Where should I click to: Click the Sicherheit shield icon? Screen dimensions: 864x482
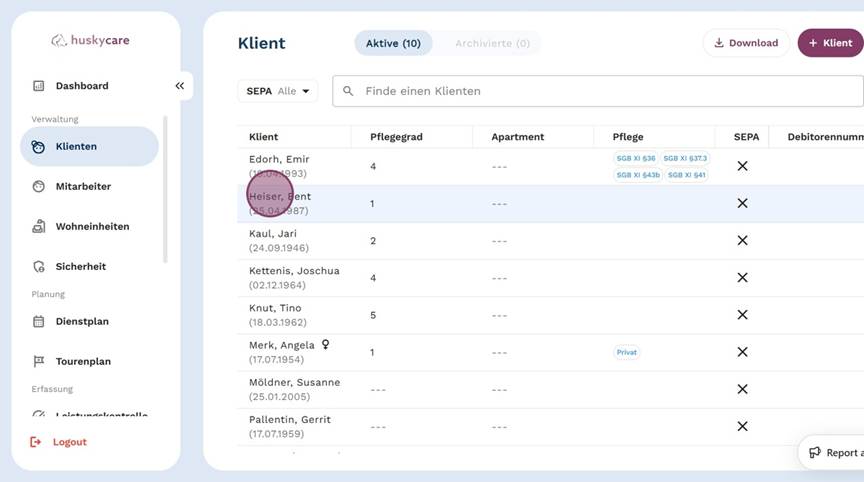(x=38, y=267)
